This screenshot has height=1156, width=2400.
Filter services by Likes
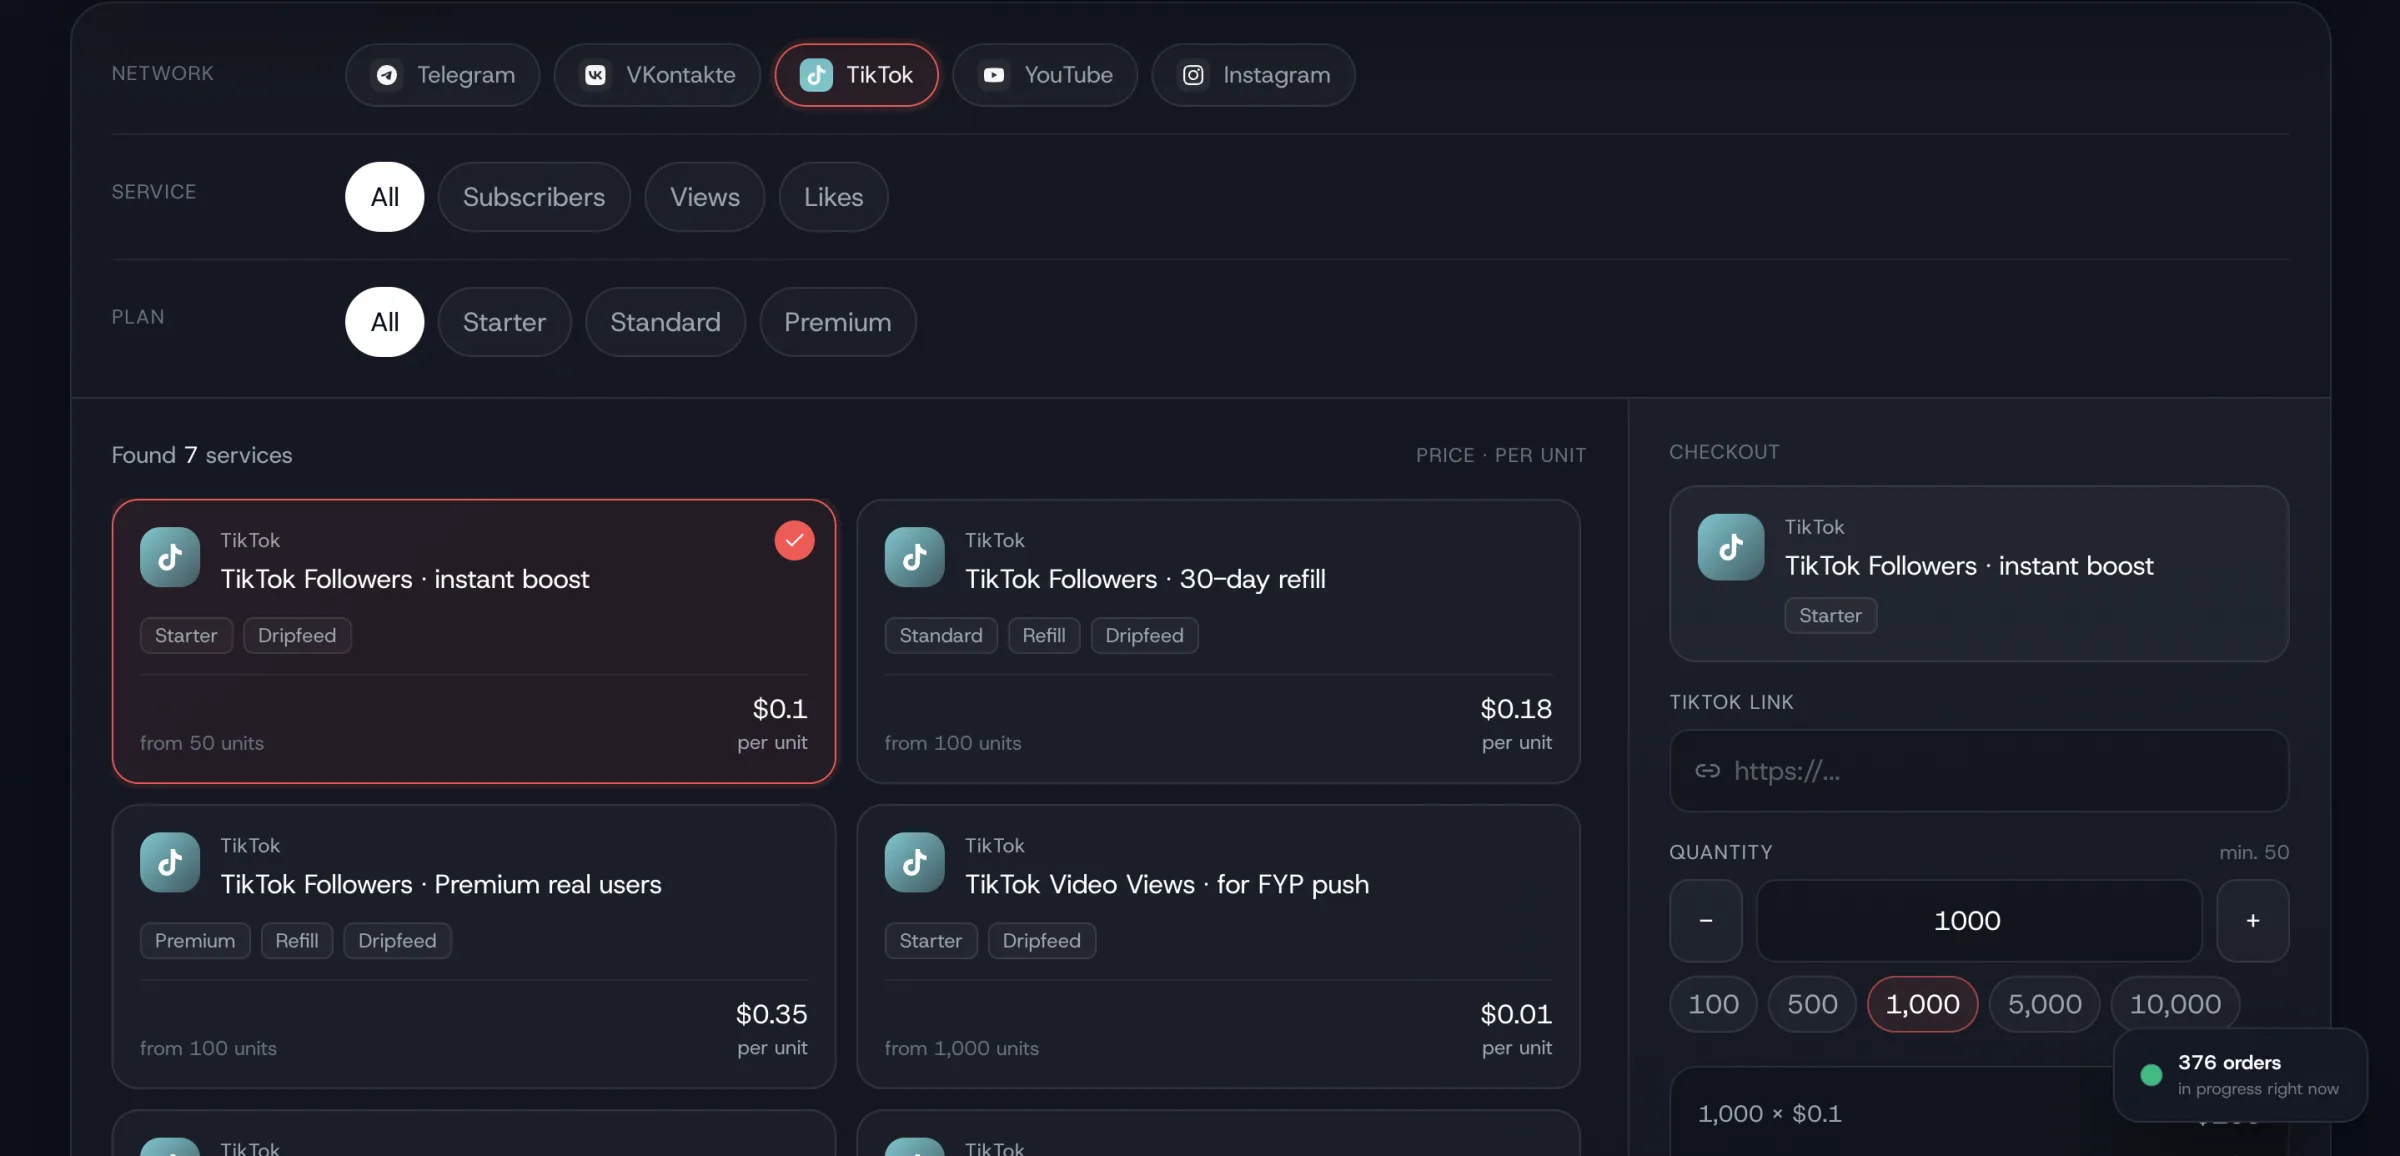coord(833,197)
